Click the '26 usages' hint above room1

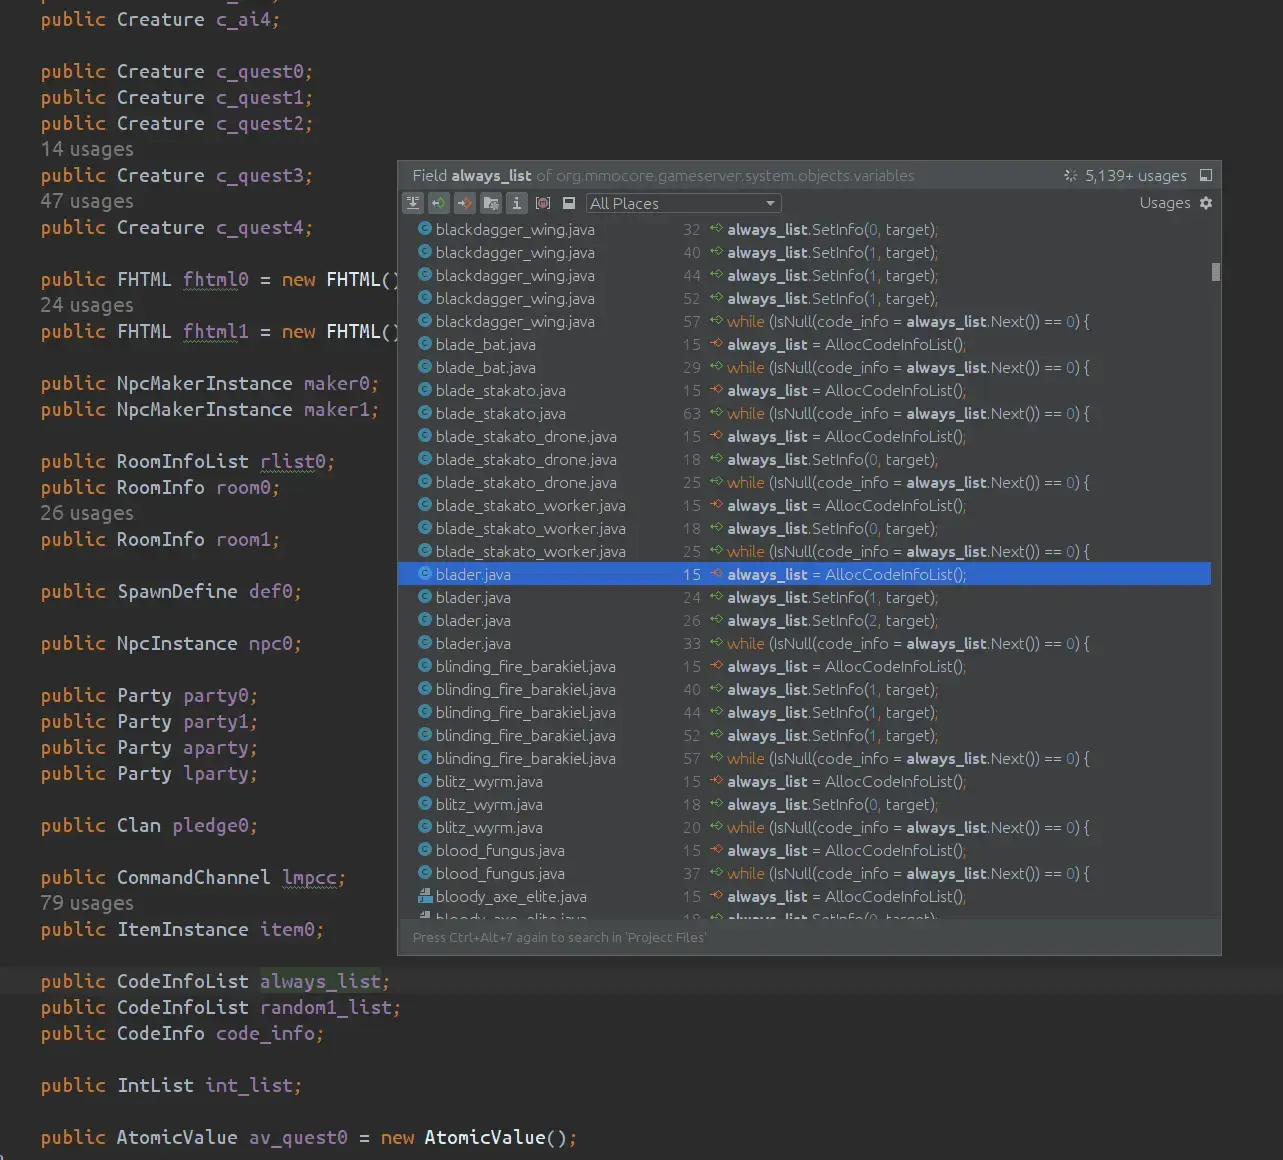pos(87,513)
